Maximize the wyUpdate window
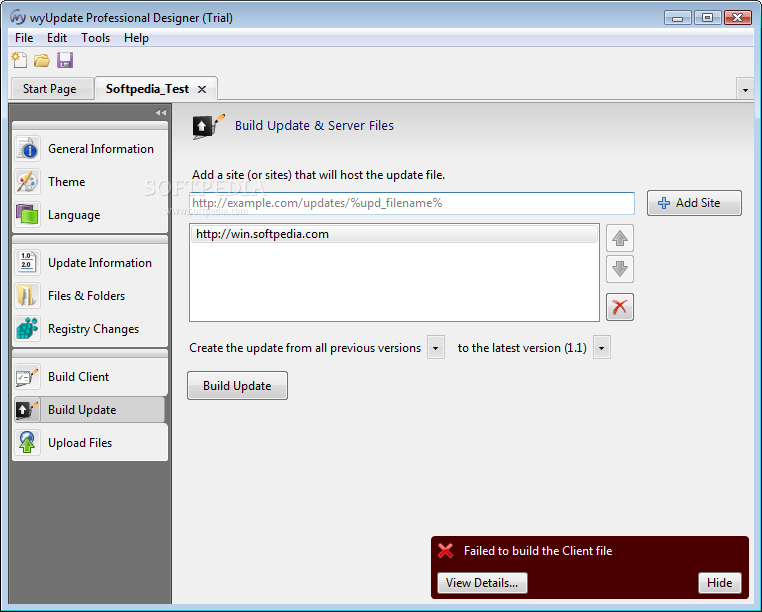Screen dimensions: 762x612 tap(707, 18)
